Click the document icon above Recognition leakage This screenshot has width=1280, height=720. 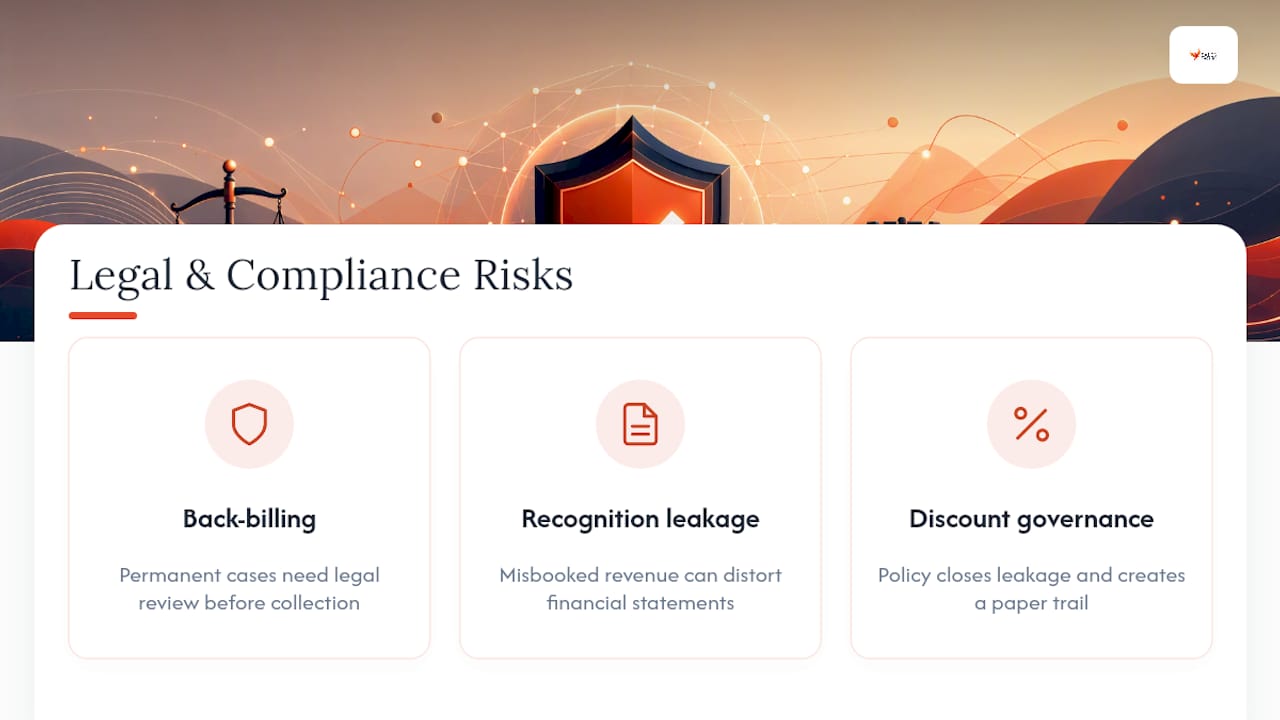640,424
